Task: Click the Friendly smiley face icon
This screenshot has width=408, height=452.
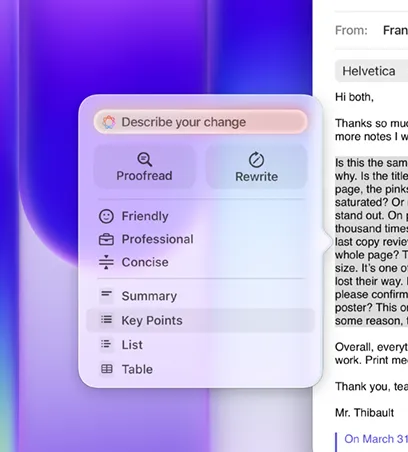Action: point(106,216)
